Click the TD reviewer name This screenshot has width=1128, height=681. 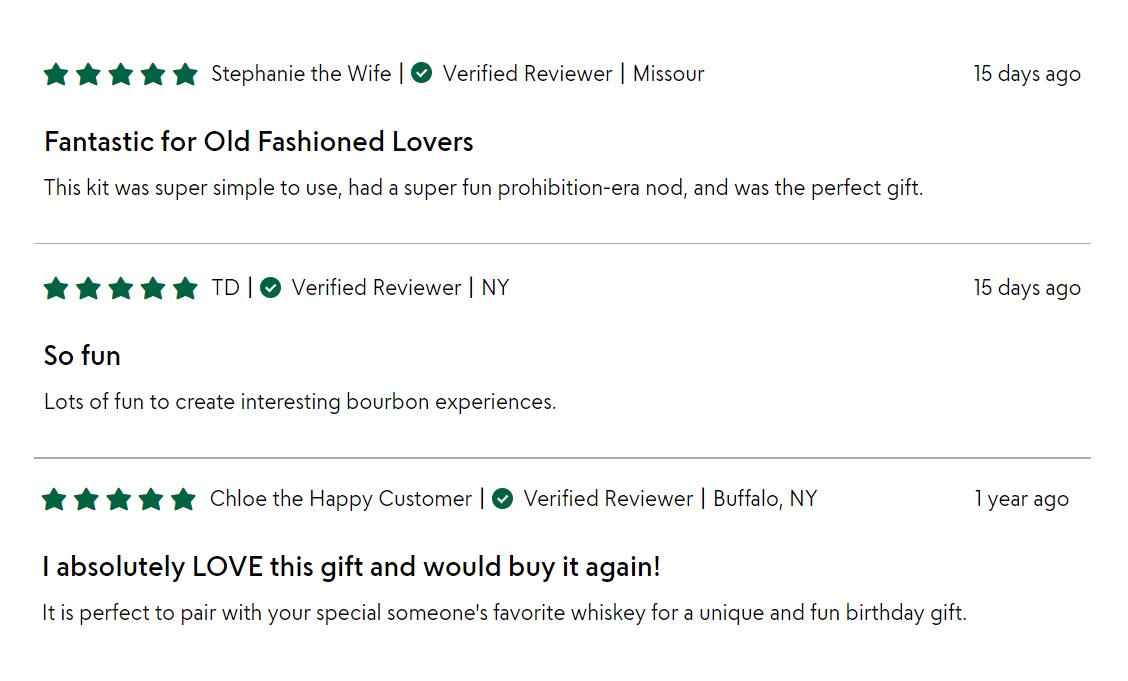(225, 288)
